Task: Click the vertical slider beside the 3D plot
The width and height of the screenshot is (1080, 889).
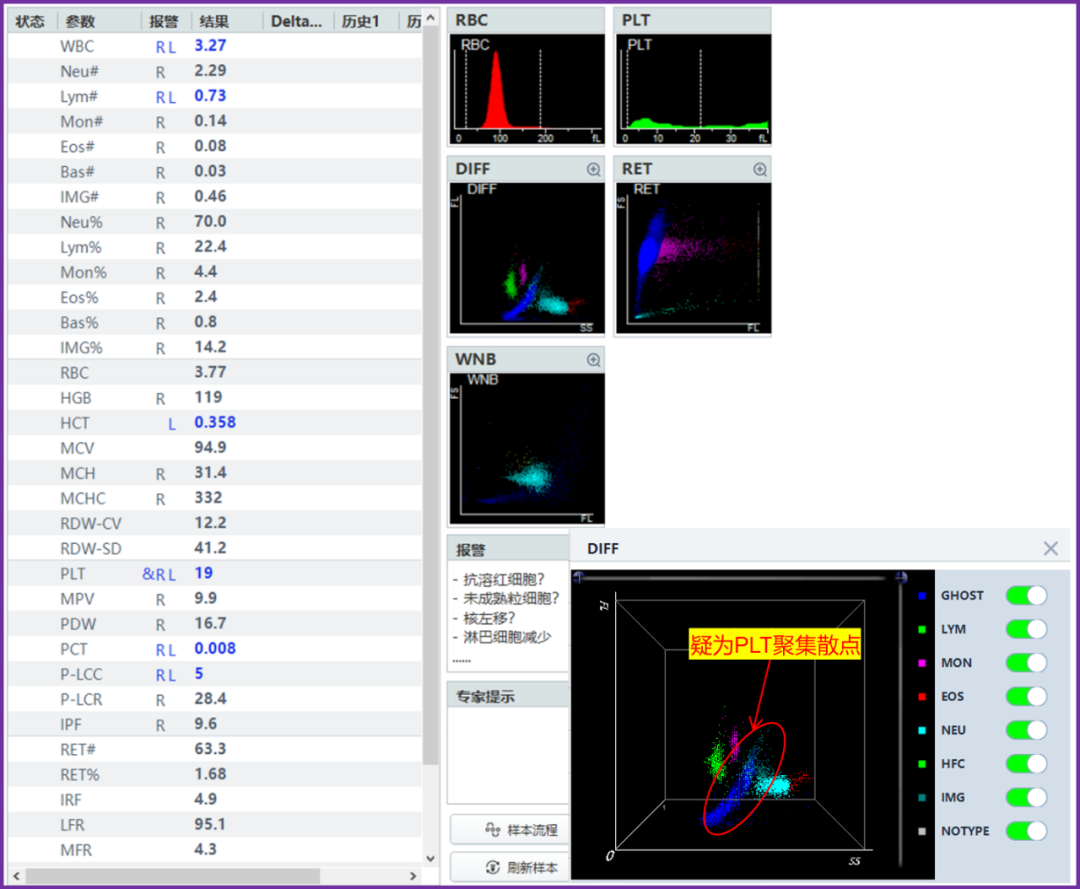Action: [901, 720]
